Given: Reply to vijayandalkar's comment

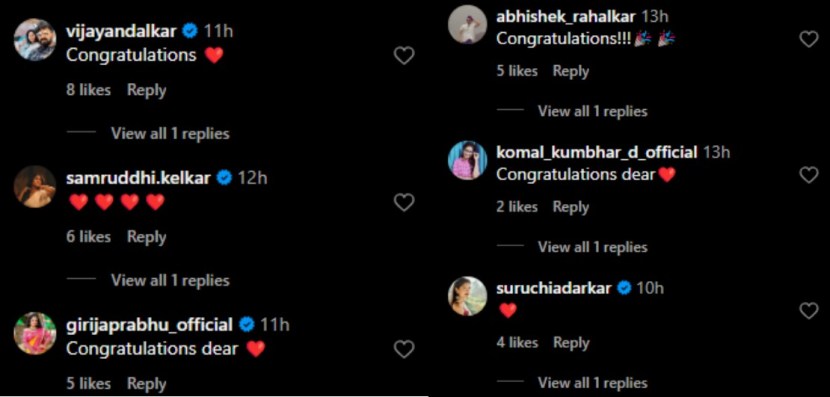Looking at the screenshot, I should coord(147,91).
